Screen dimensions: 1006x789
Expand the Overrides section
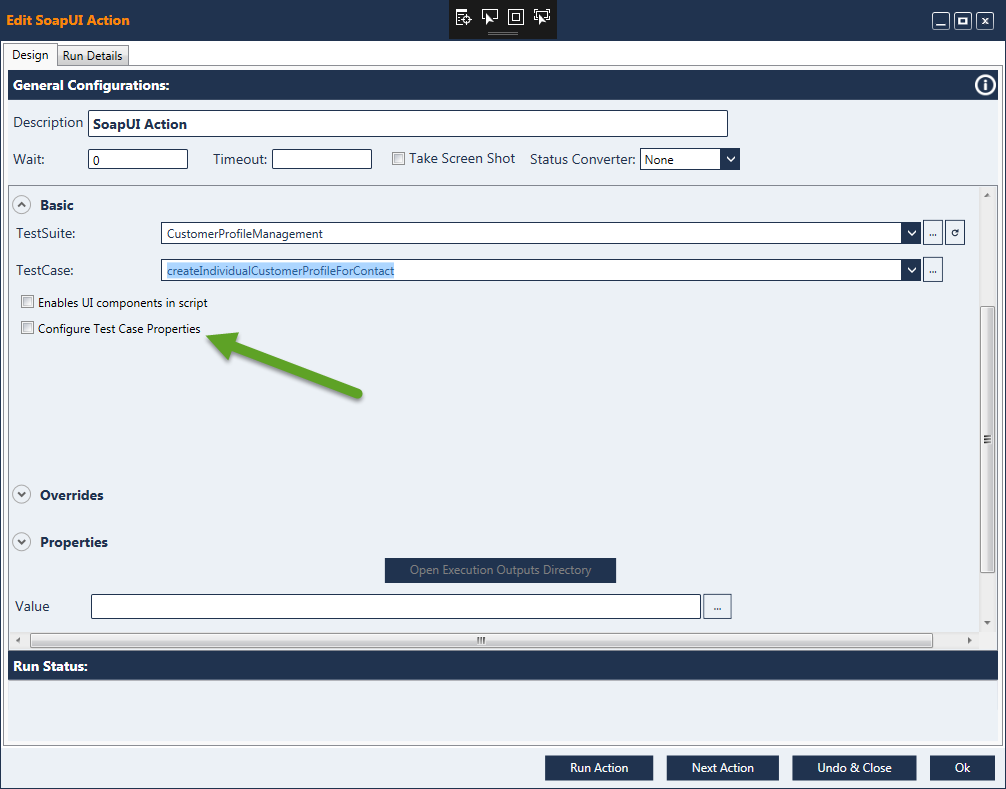coord(21,495)
